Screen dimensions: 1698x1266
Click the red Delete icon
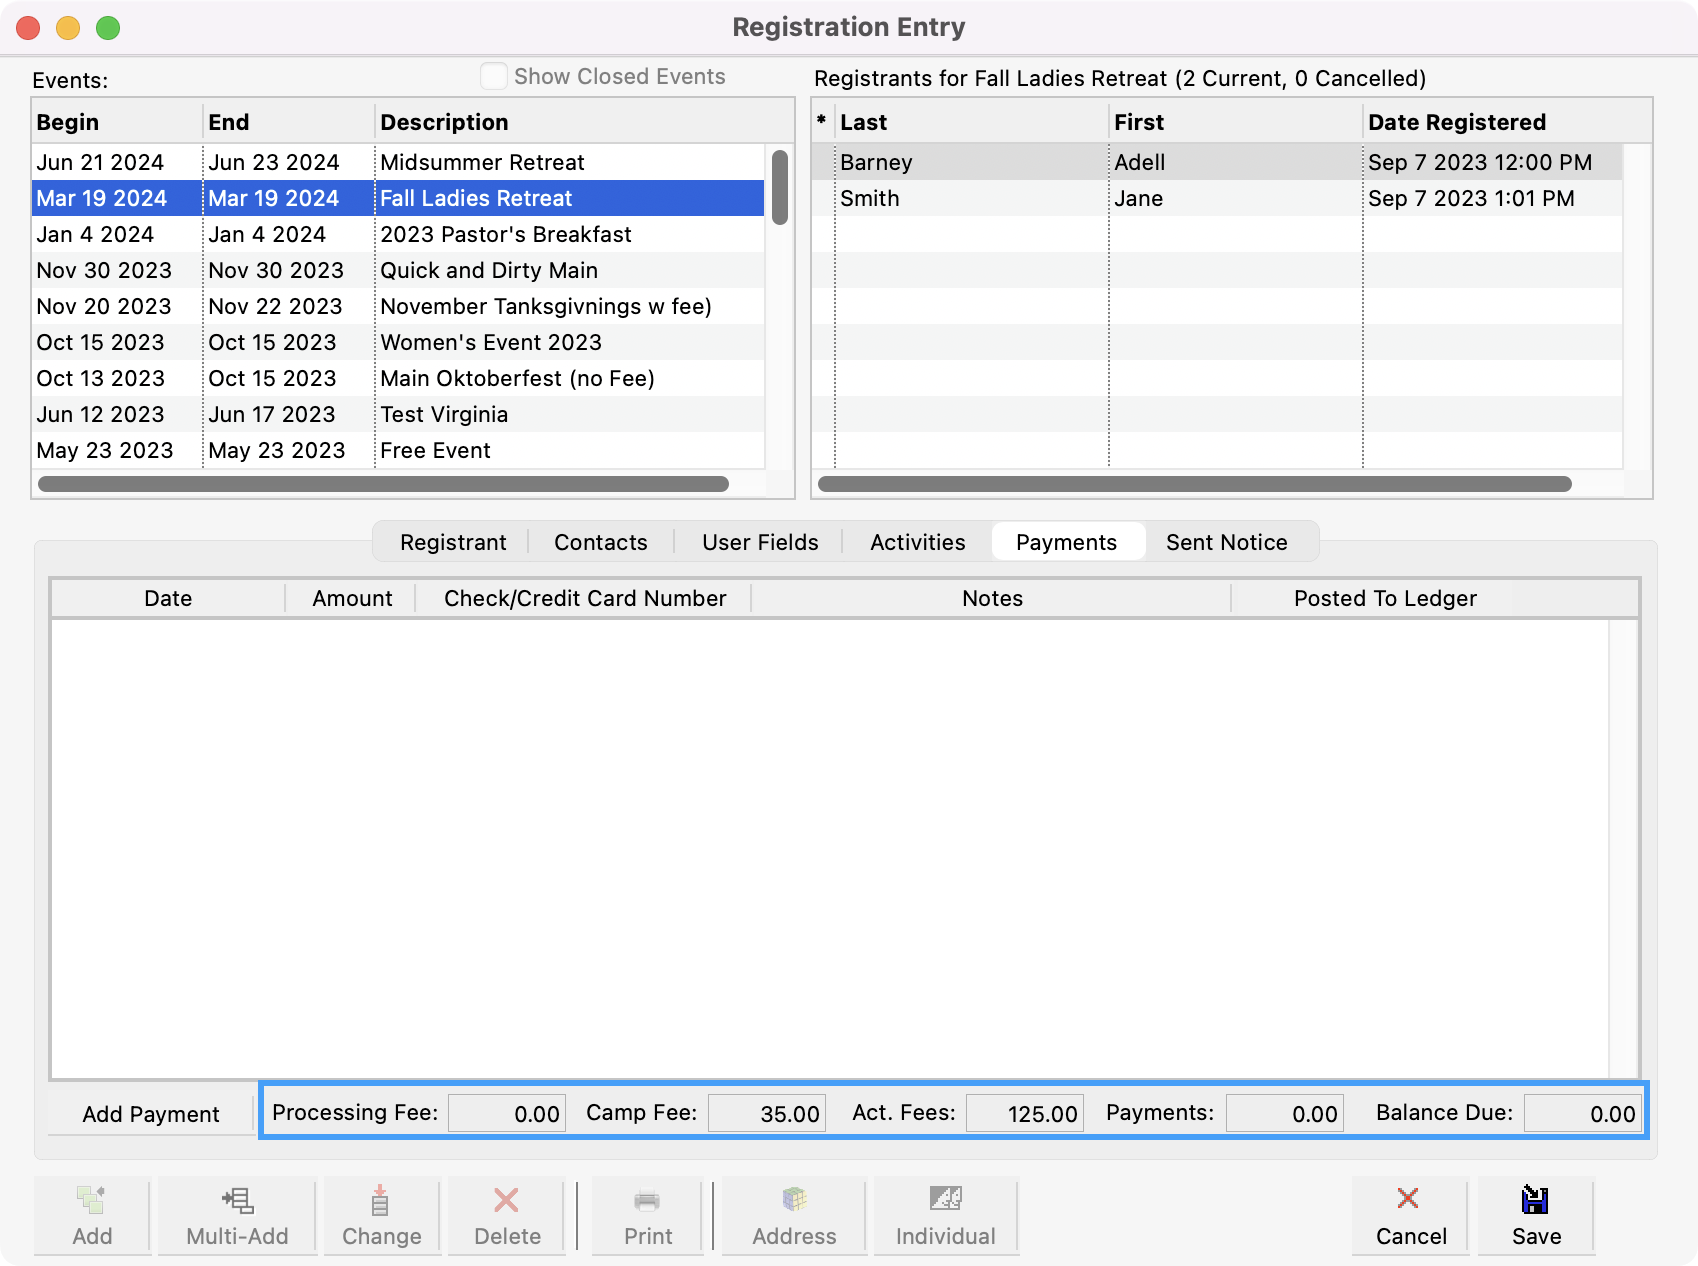[x=507, y=1200]
